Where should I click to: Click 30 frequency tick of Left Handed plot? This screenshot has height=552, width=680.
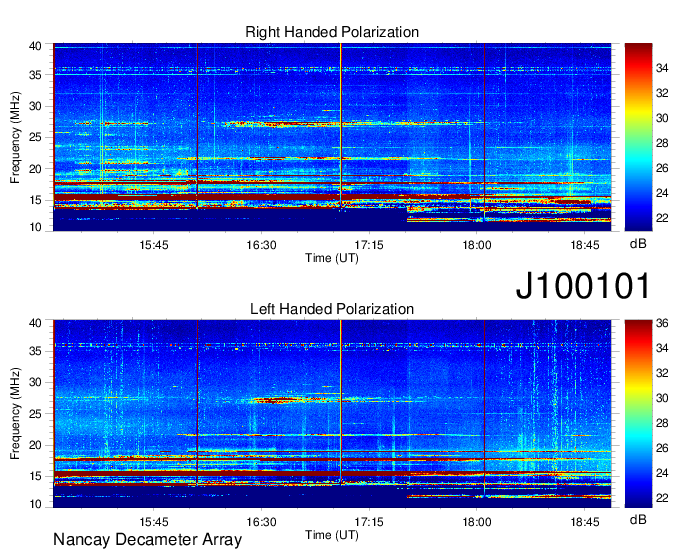35,382
